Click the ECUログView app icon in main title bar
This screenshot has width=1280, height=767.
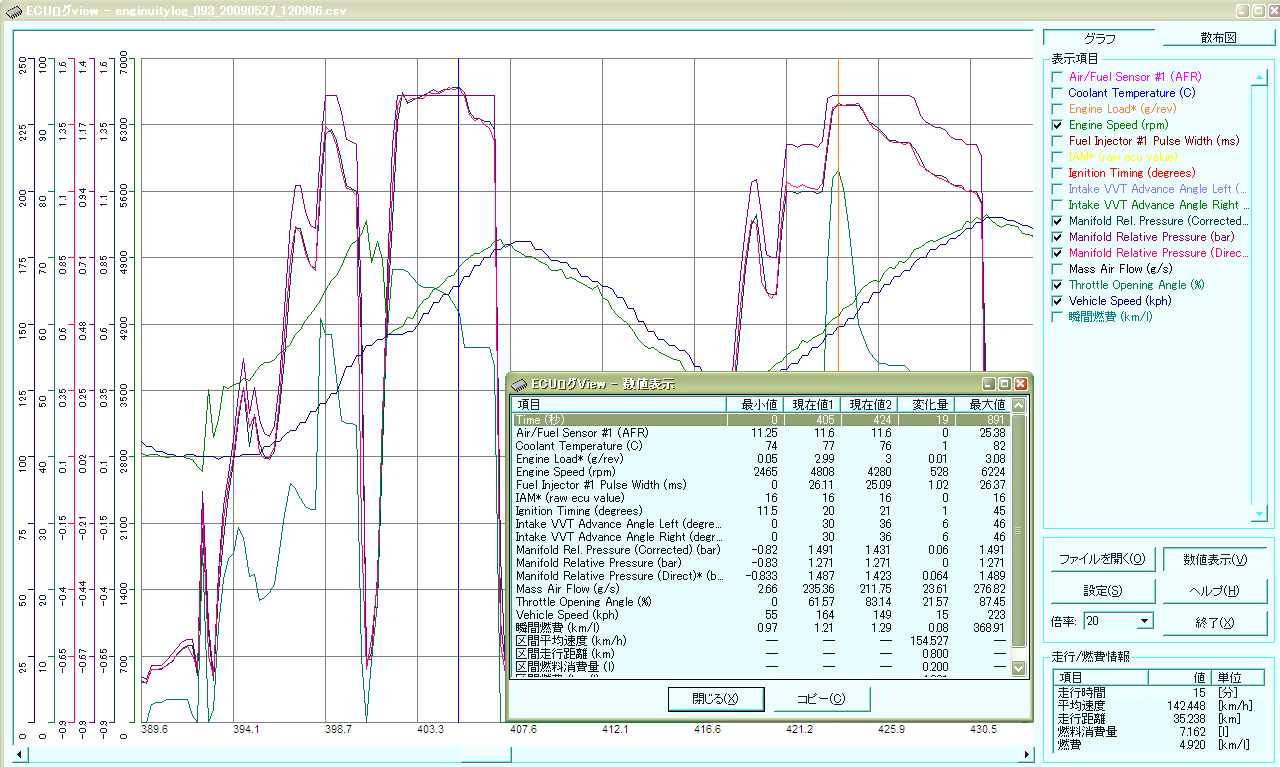coord(13,11)
